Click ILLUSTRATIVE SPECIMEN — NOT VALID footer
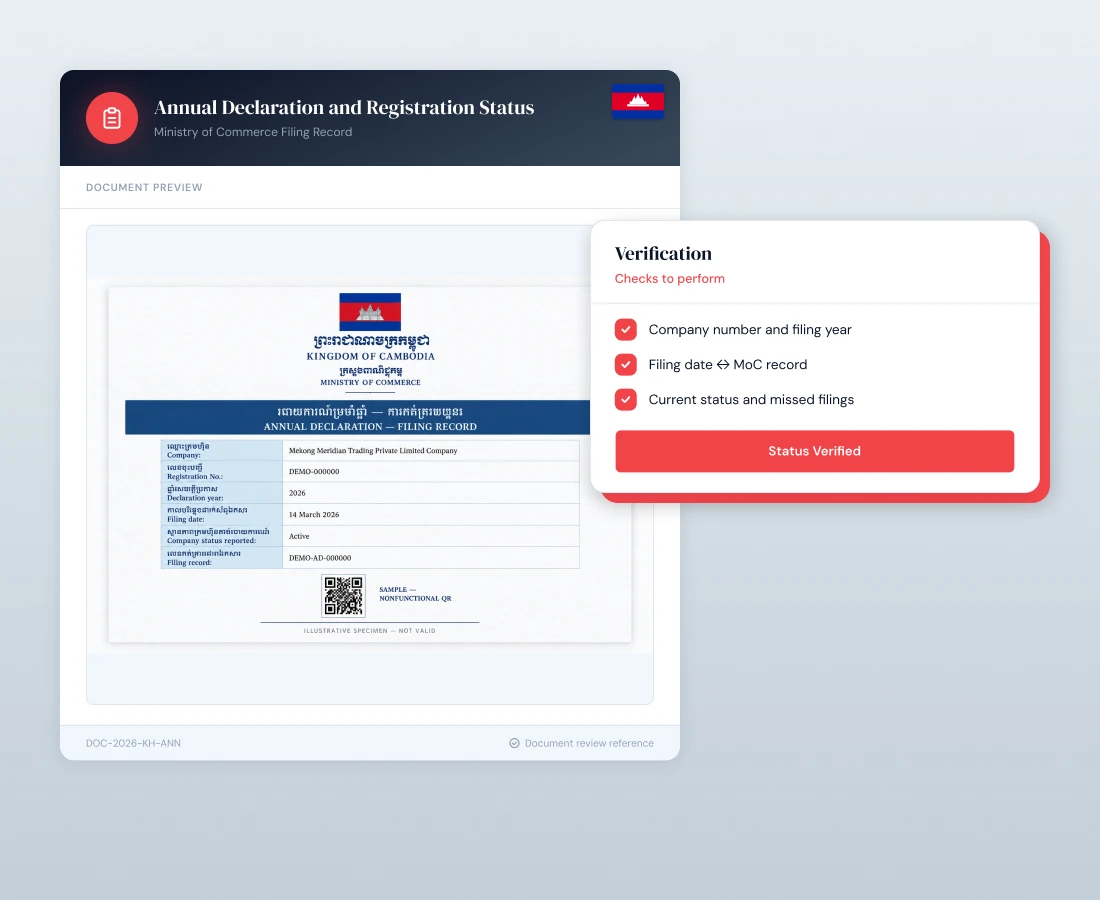This screenshot has height=900, width=1100. tap(369, 631)
